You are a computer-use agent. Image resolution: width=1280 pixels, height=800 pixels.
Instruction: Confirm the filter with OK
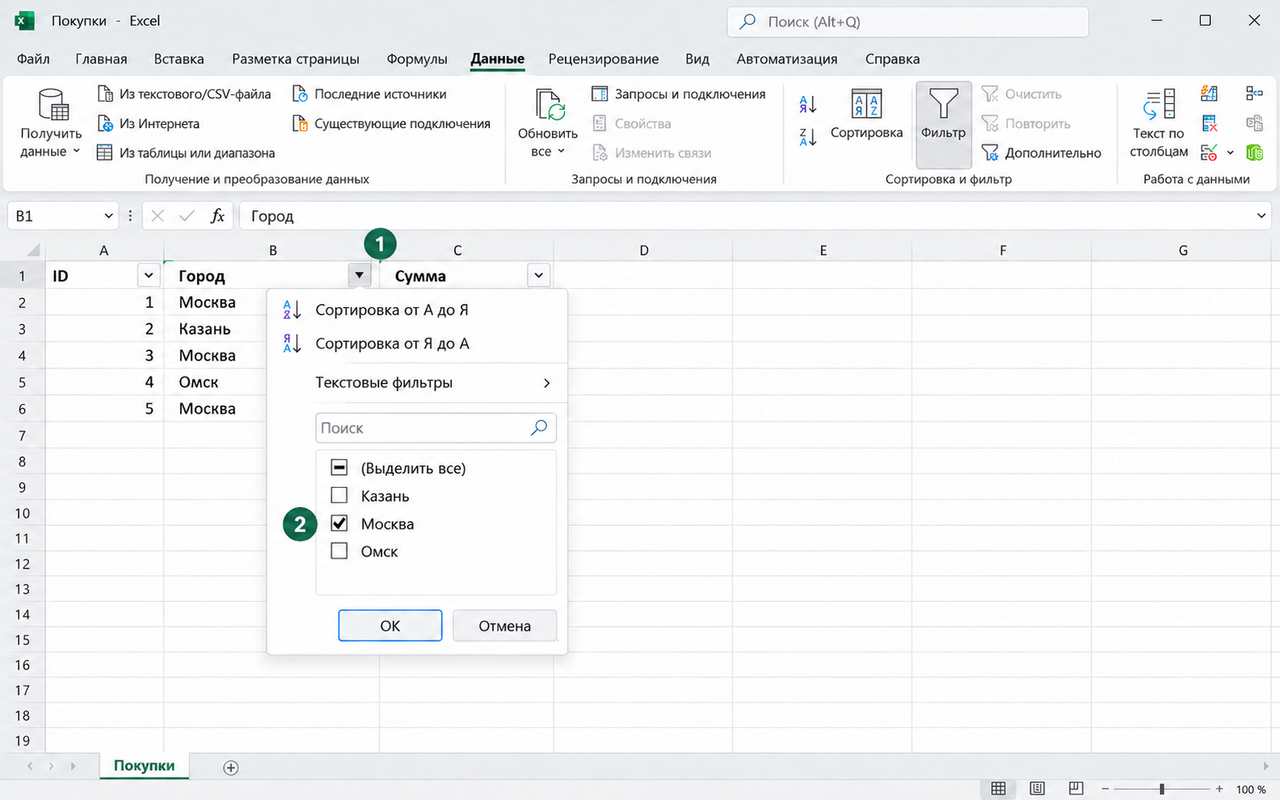390,626
